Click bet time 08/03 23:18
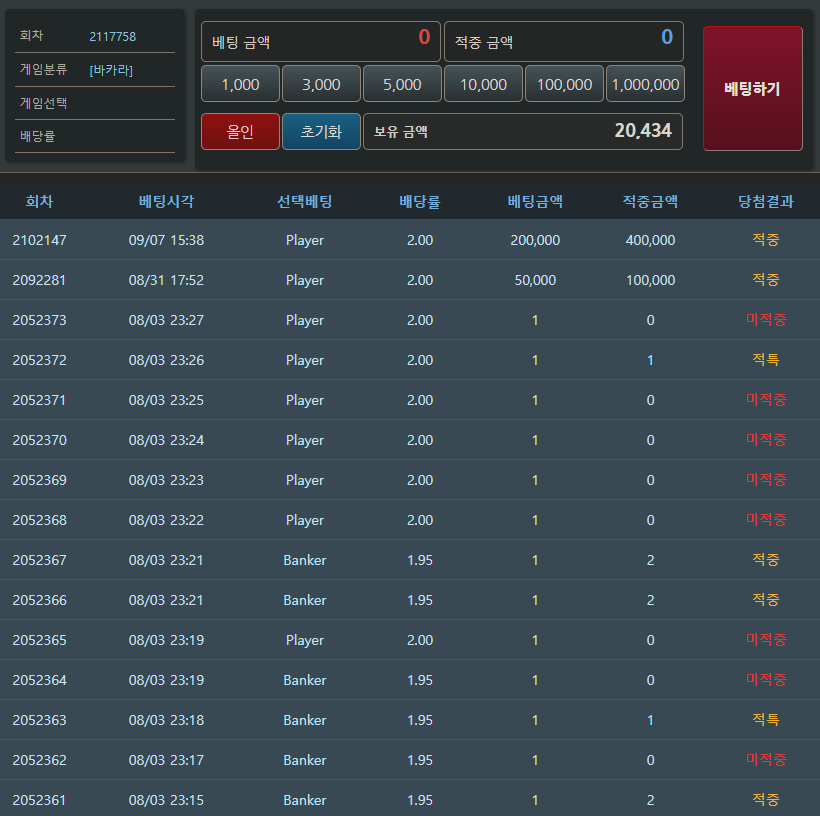 coord(166,720)
